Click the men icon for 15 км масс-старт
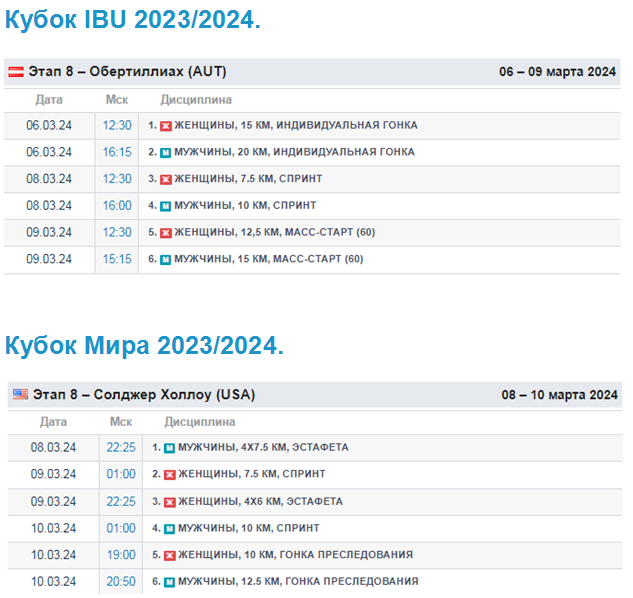 click(x=166, y=260)
